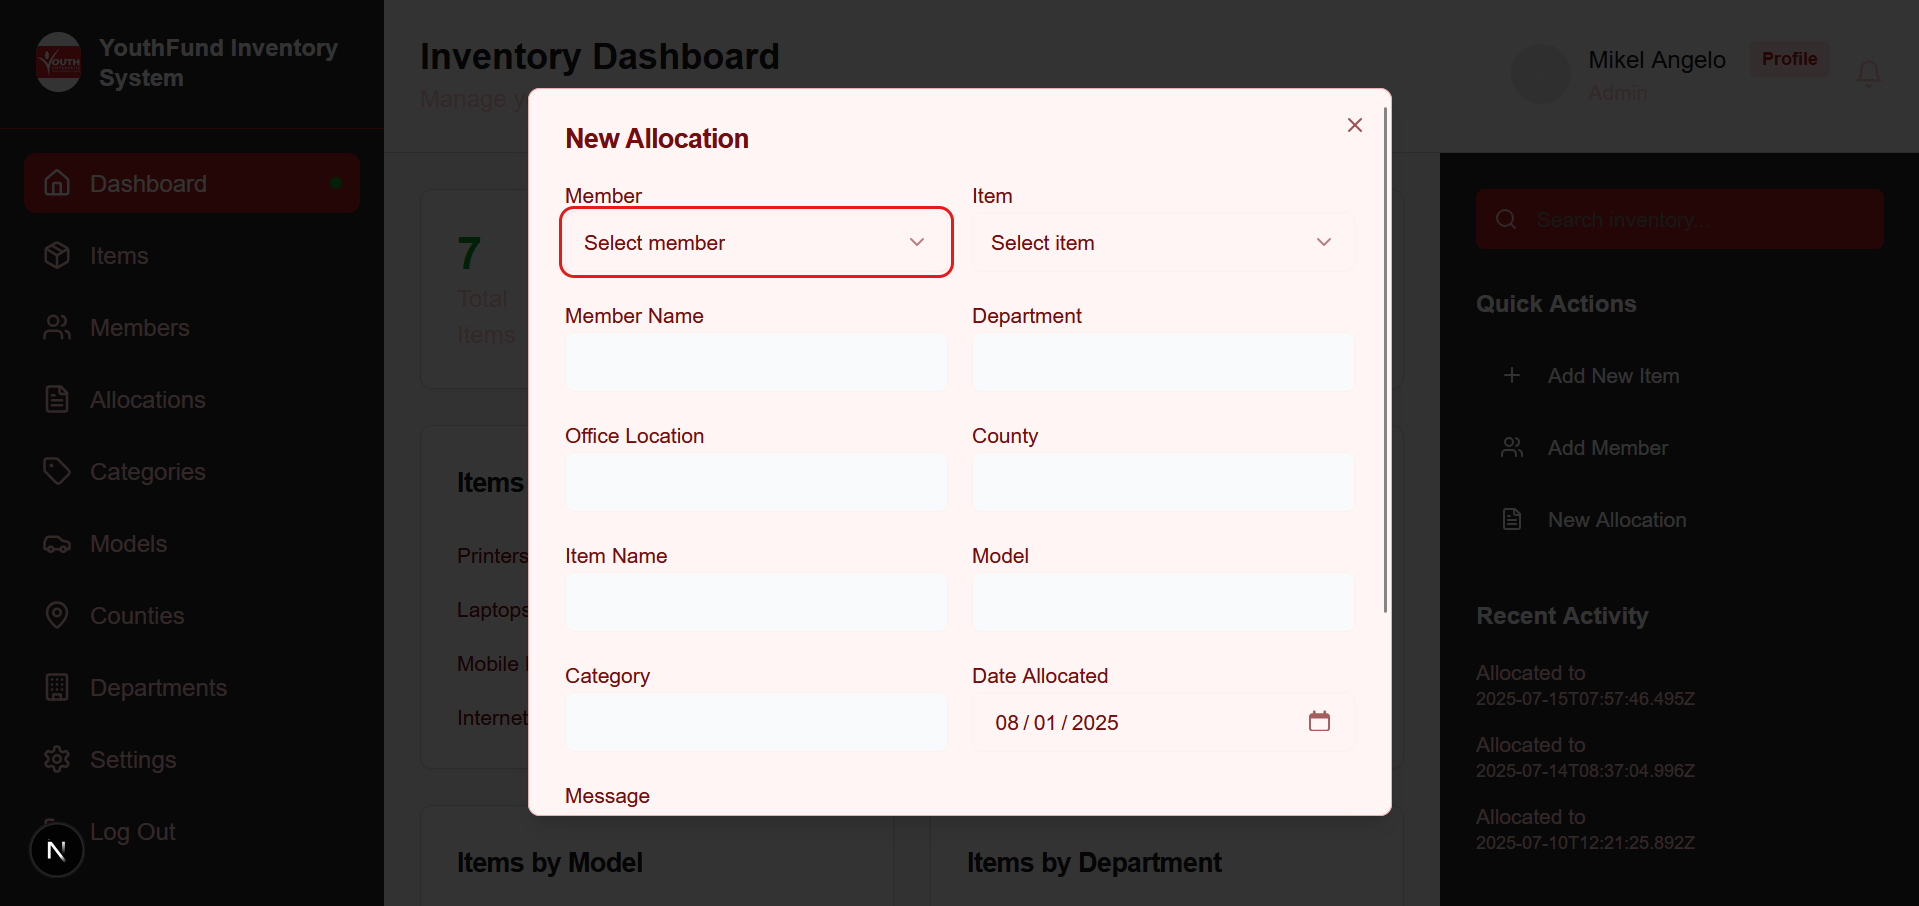The height and width of the screenshot is (906, 1919).
Task: Click New Allocation quick action
Action: tap(1680, 520)
